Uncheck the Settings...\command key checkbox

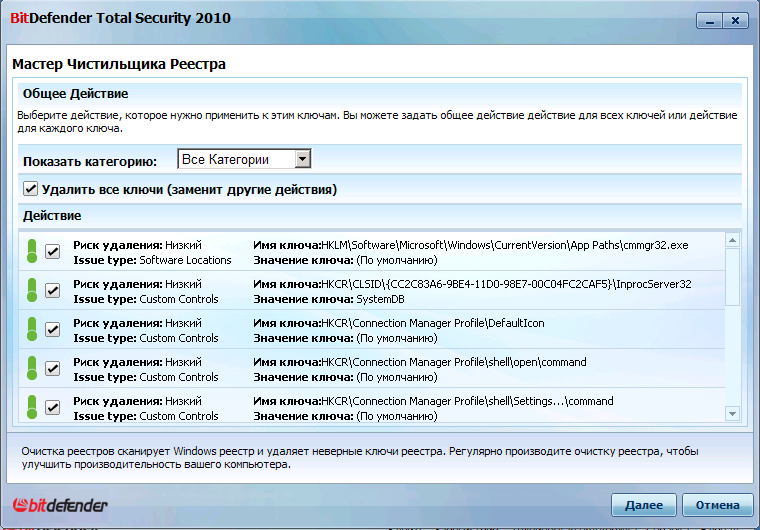(52, 407)
